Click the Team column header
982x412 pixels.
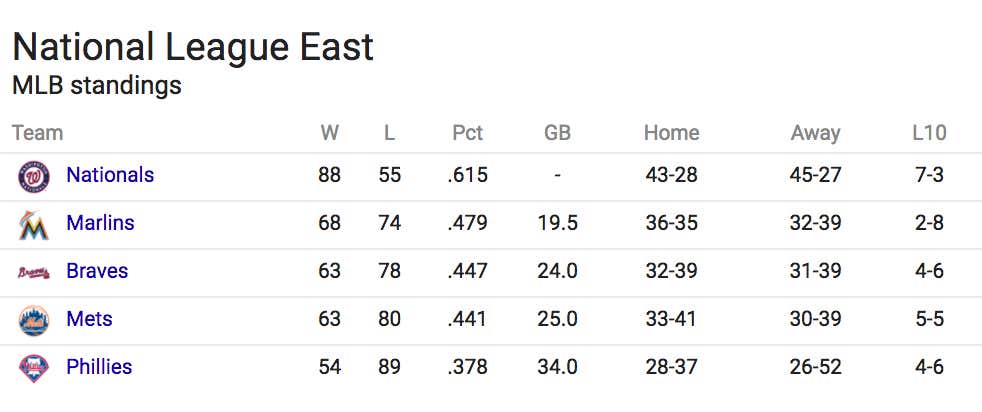(x=38, y=133)
